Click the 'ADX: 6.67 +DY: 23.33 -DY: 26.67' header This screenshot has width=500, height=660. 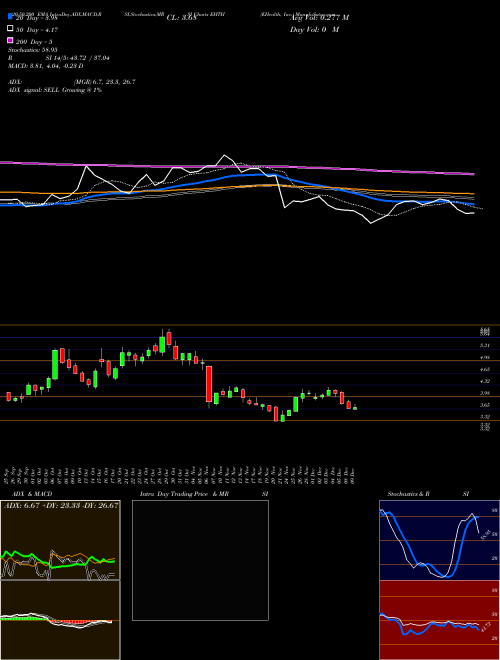(61, 505)
